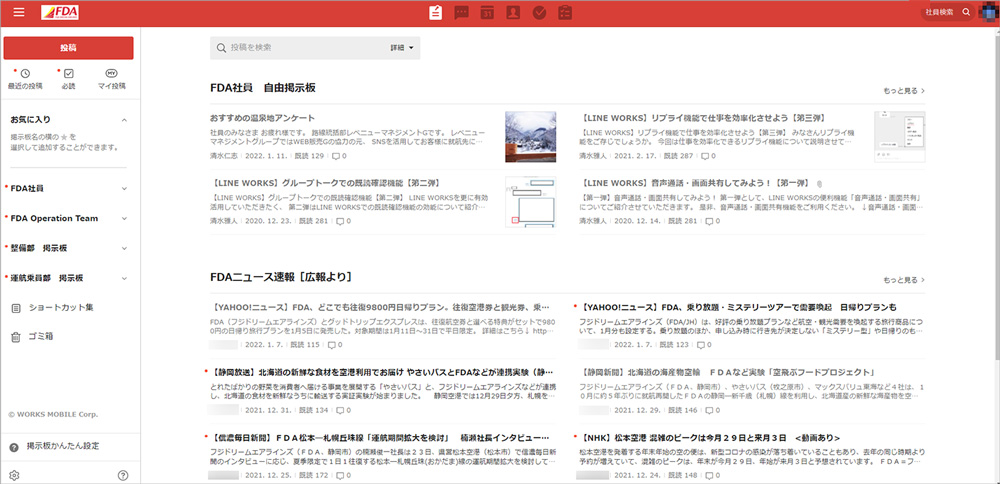Open the contacts address book icon
Viewport: 1000px width, 484px height.
pyautogui.click(x=513, y=13)
